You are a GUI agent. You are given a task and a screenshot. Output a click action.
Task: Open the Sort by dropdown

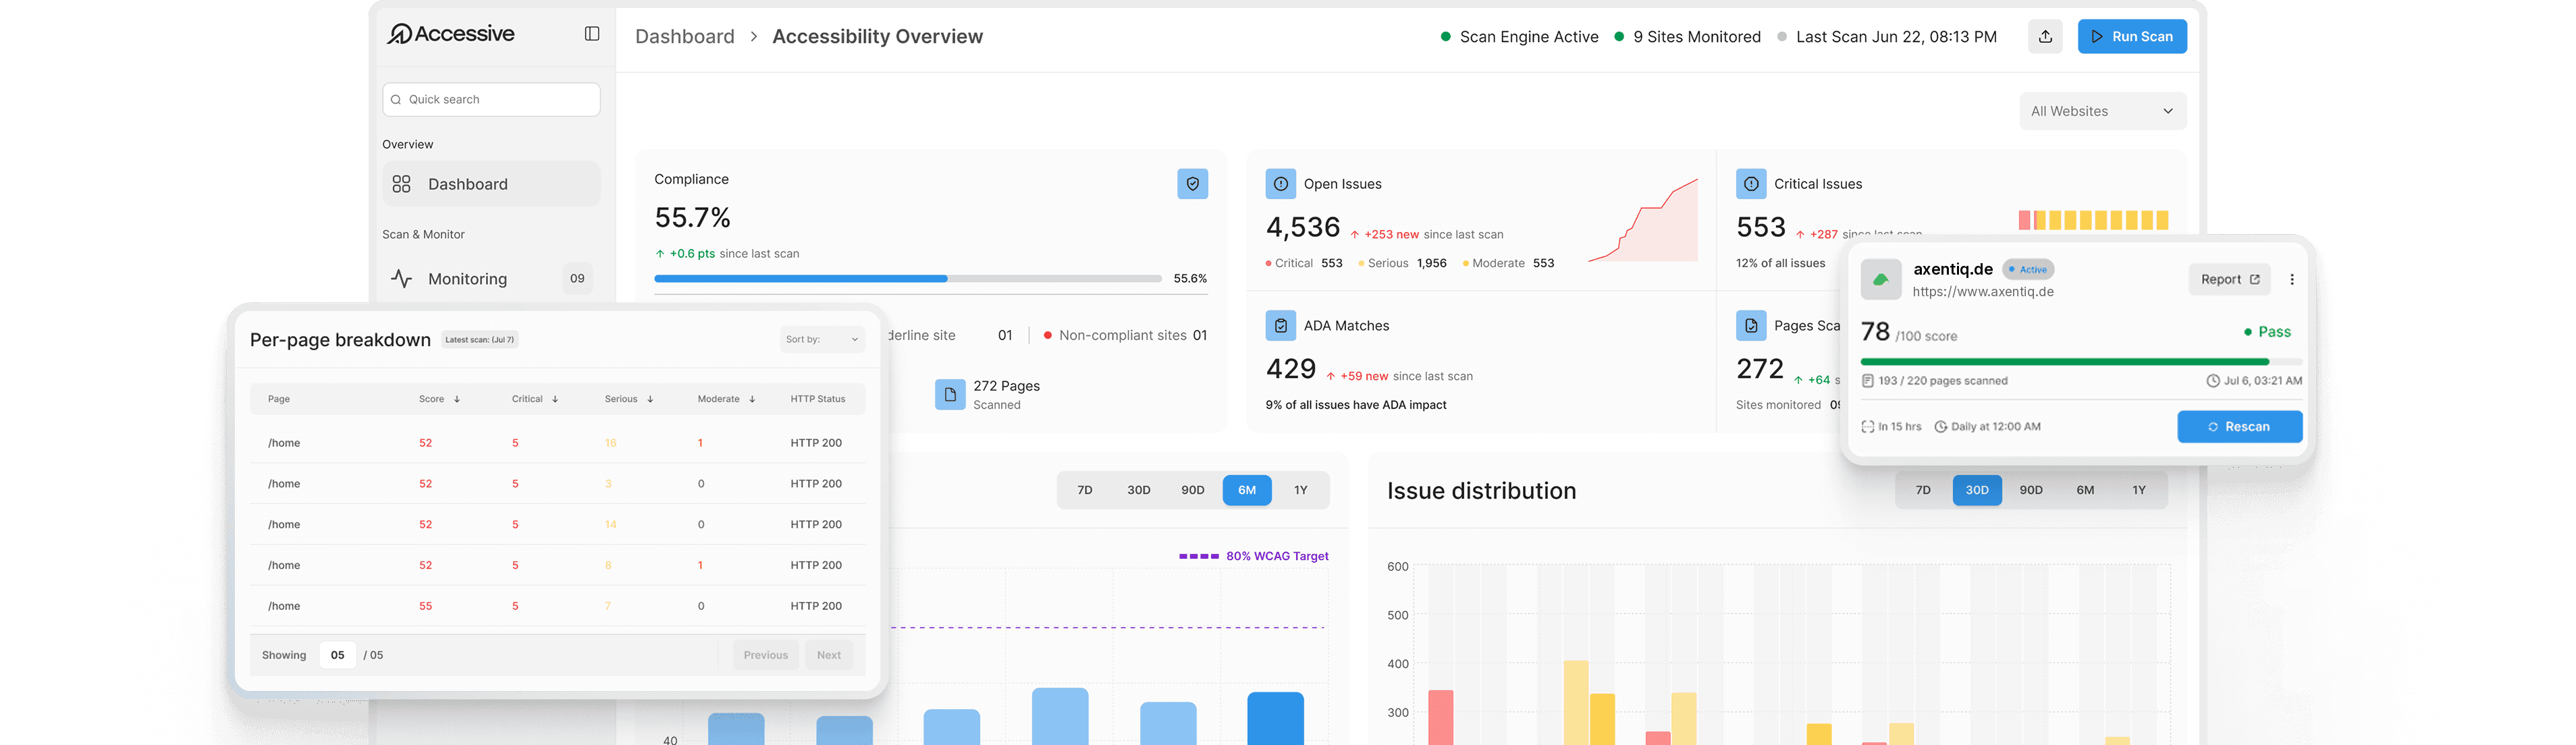click(822, 340)
